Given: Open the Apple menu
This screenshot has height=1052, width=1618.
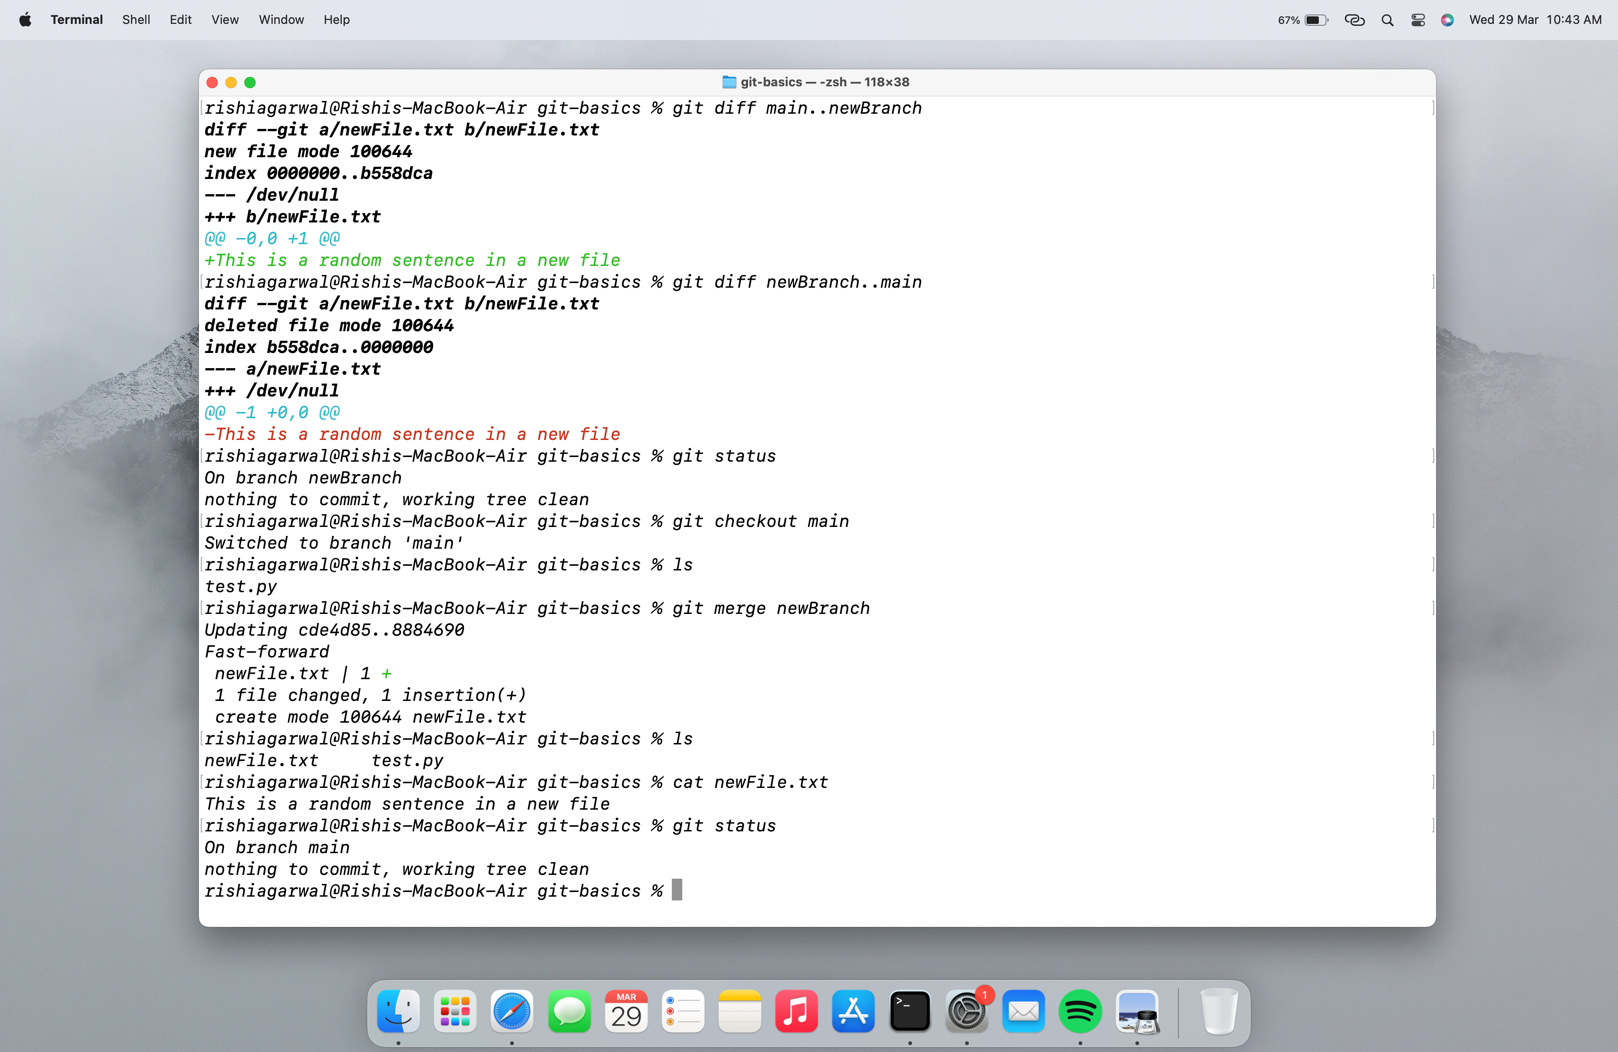Looking at the screenshot, I should 24,19.
